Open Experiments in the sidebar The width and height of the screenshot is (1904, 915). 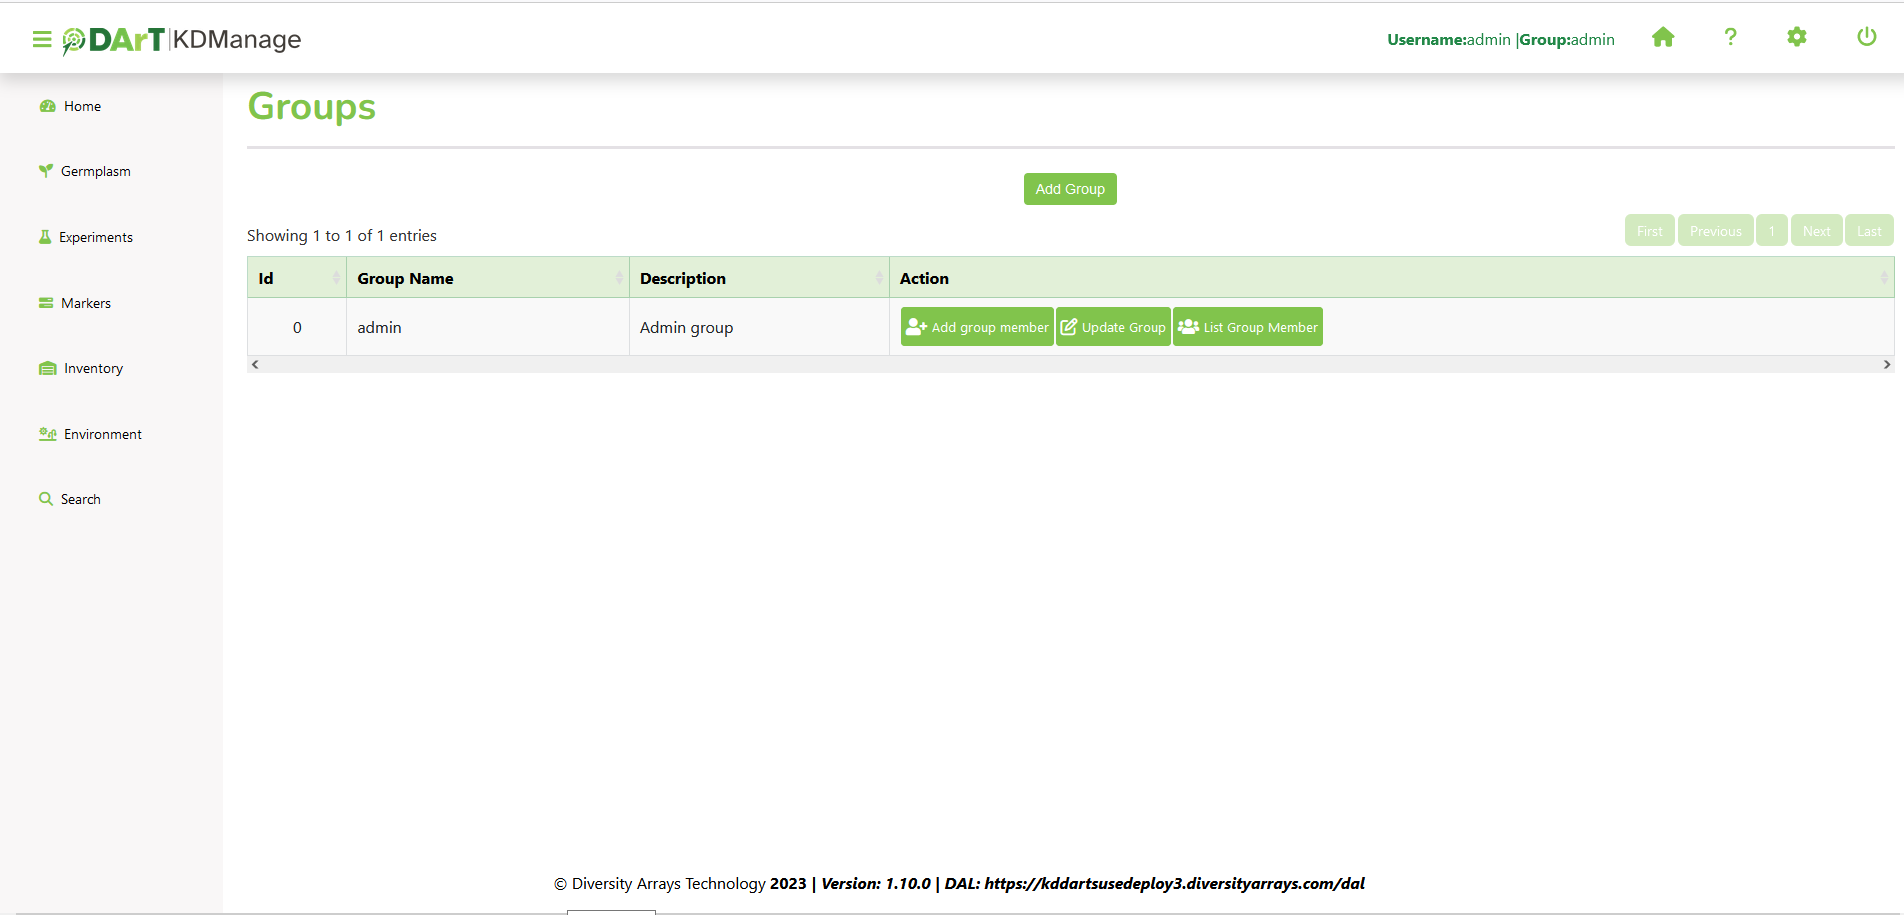[95, 237]
